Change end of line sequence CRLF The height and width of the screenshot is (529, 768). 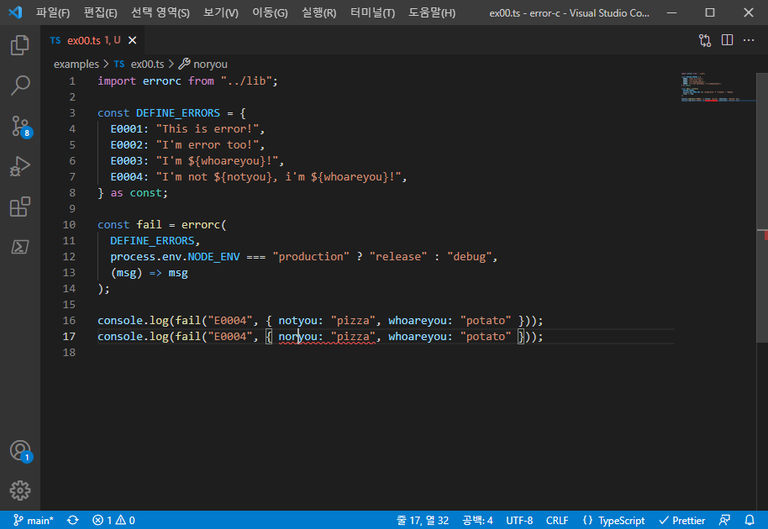557,520
